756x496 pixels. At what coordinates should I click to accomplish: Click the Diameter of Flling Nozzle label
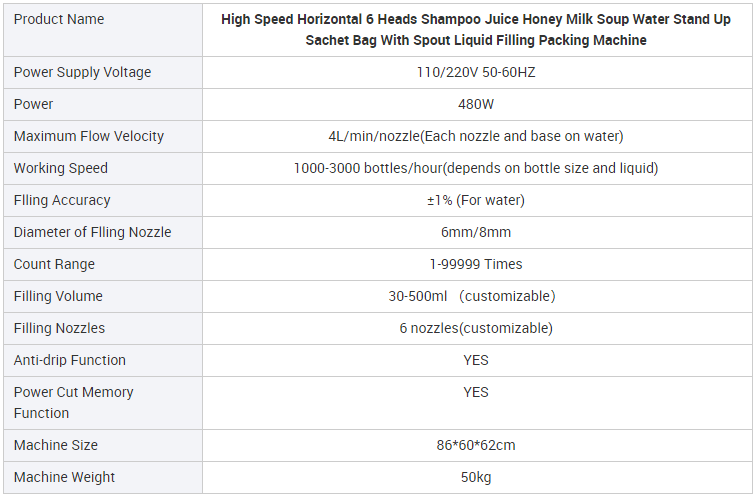pyautogui.click(x=93, y=232)
